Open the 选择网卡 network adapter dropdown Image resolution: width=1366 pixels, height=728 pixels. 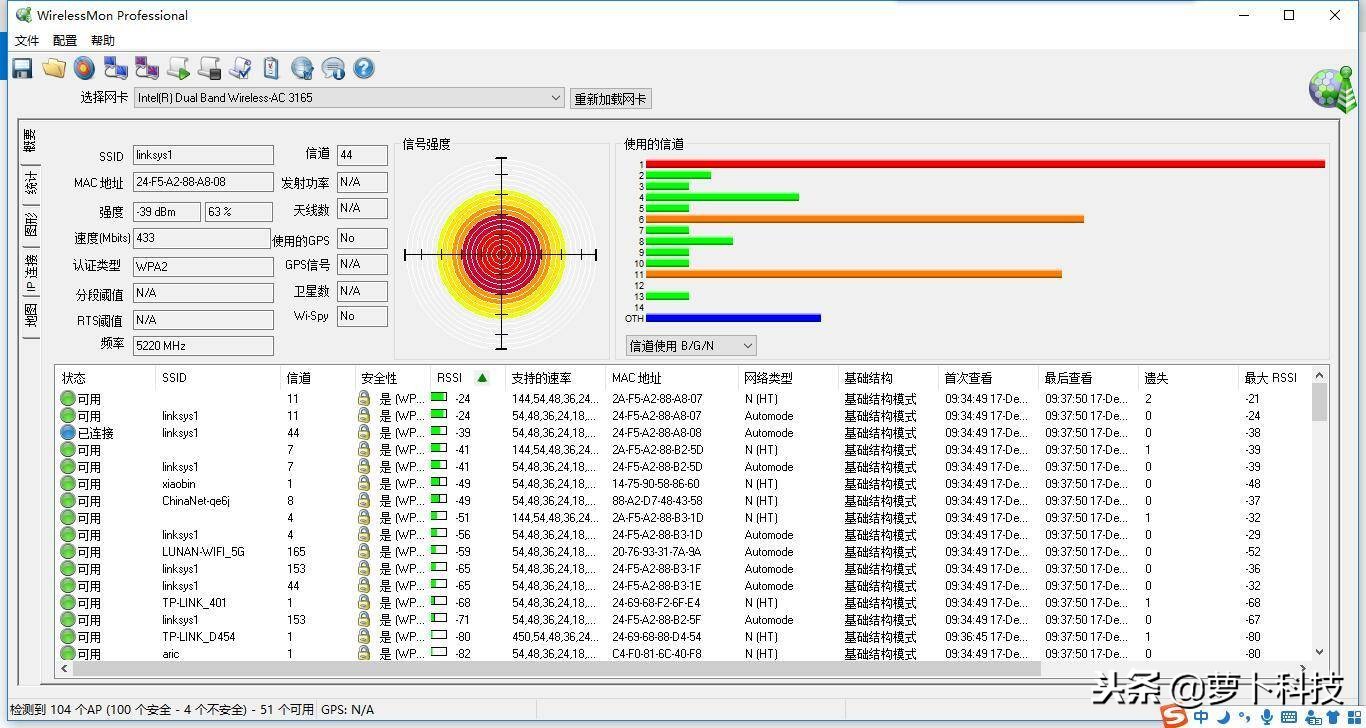tap(555, 98)
